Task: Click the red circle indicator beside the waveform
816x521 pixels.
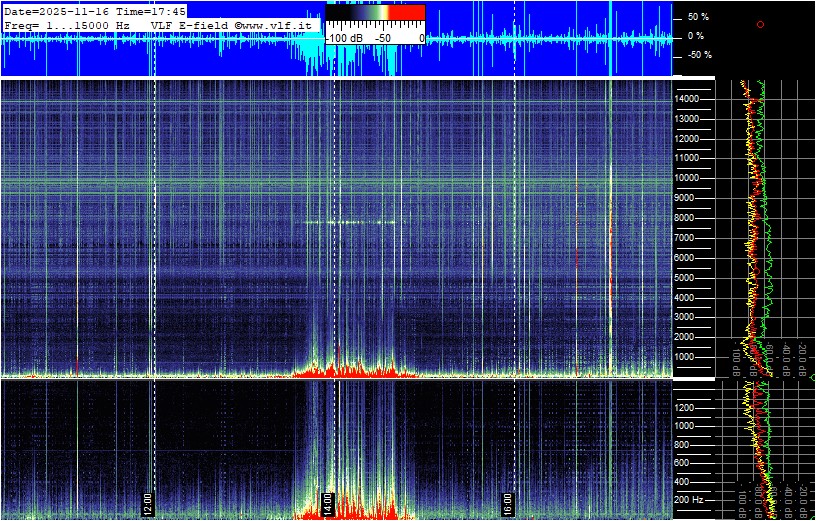Action: pyautogui.click(x=760, y=24)
